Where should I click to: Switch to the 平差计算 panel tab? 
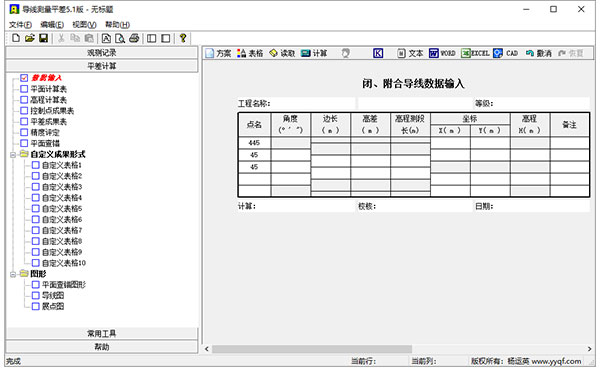[x=102, y=66]
